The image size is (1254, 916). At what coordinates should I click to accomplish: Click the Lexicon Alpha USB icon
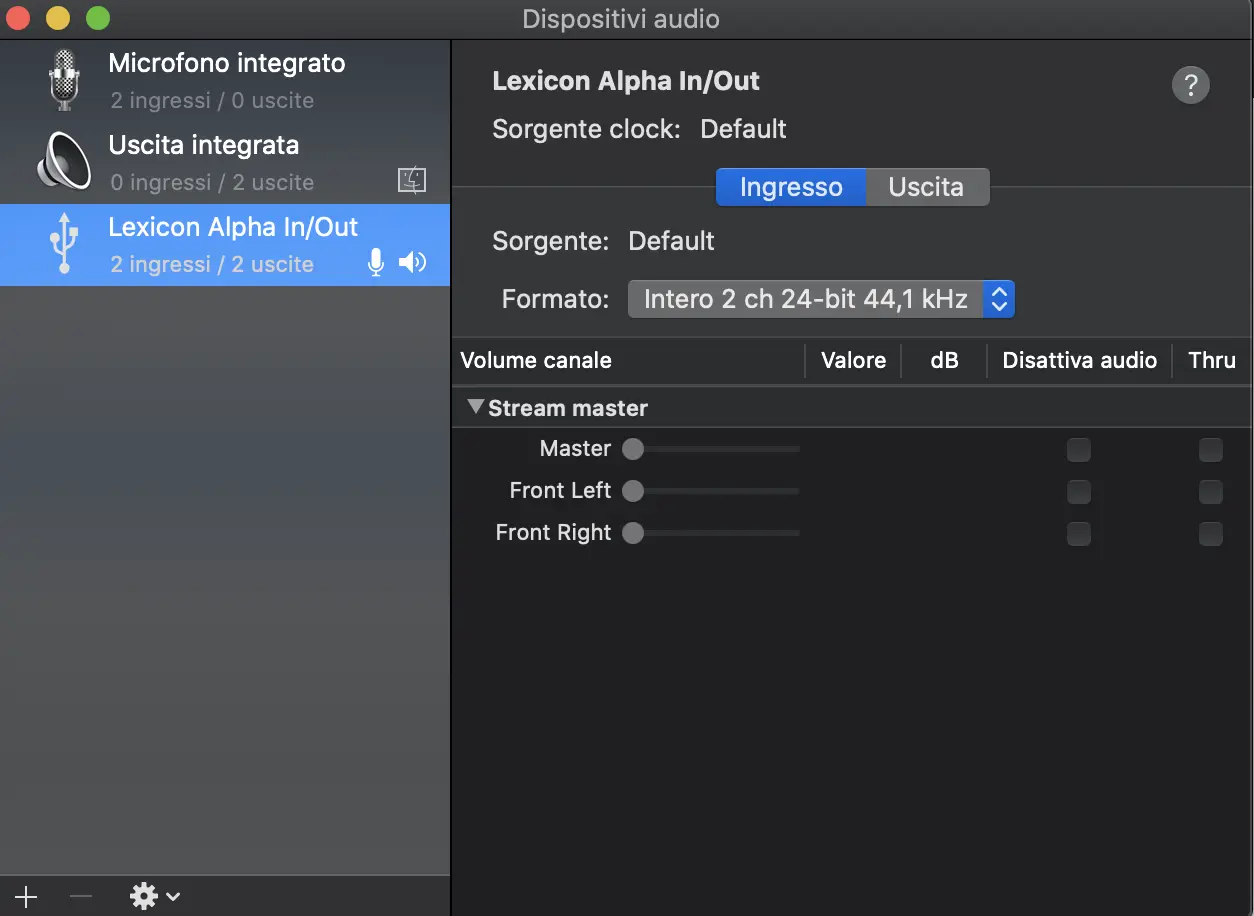click(x=64, y=244)
